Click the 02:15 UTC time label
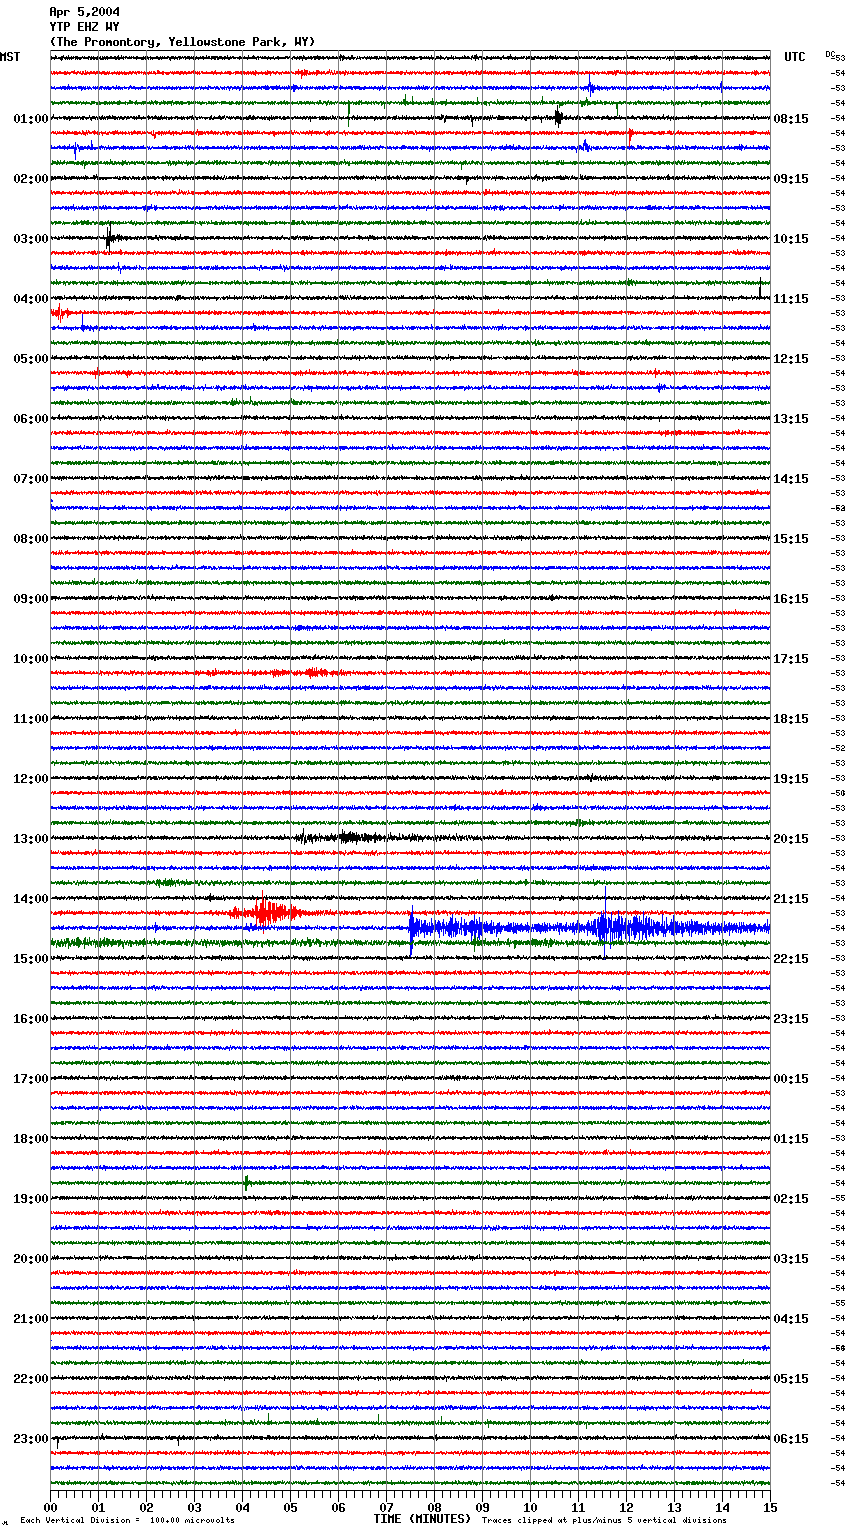Image resolution: width=850 pixels, height=1534 pixels. (791, 1199)
